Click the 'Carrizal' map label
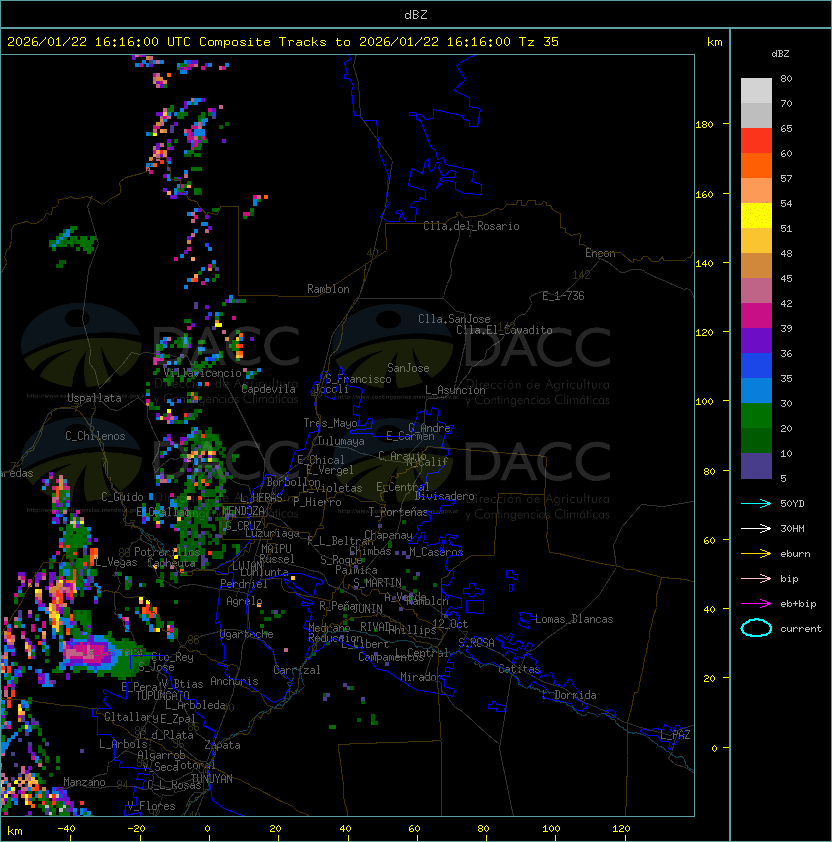The height and width of the screenshot is (842, 832). point(296,670)
